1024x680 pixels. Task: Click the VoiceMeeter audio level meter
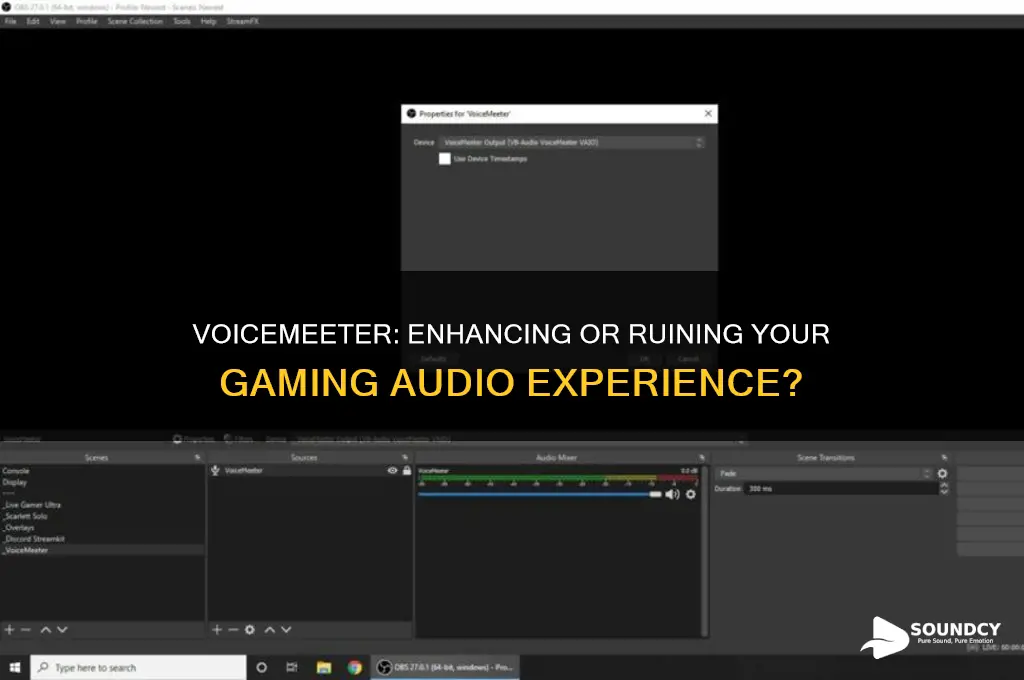(558, 479)
